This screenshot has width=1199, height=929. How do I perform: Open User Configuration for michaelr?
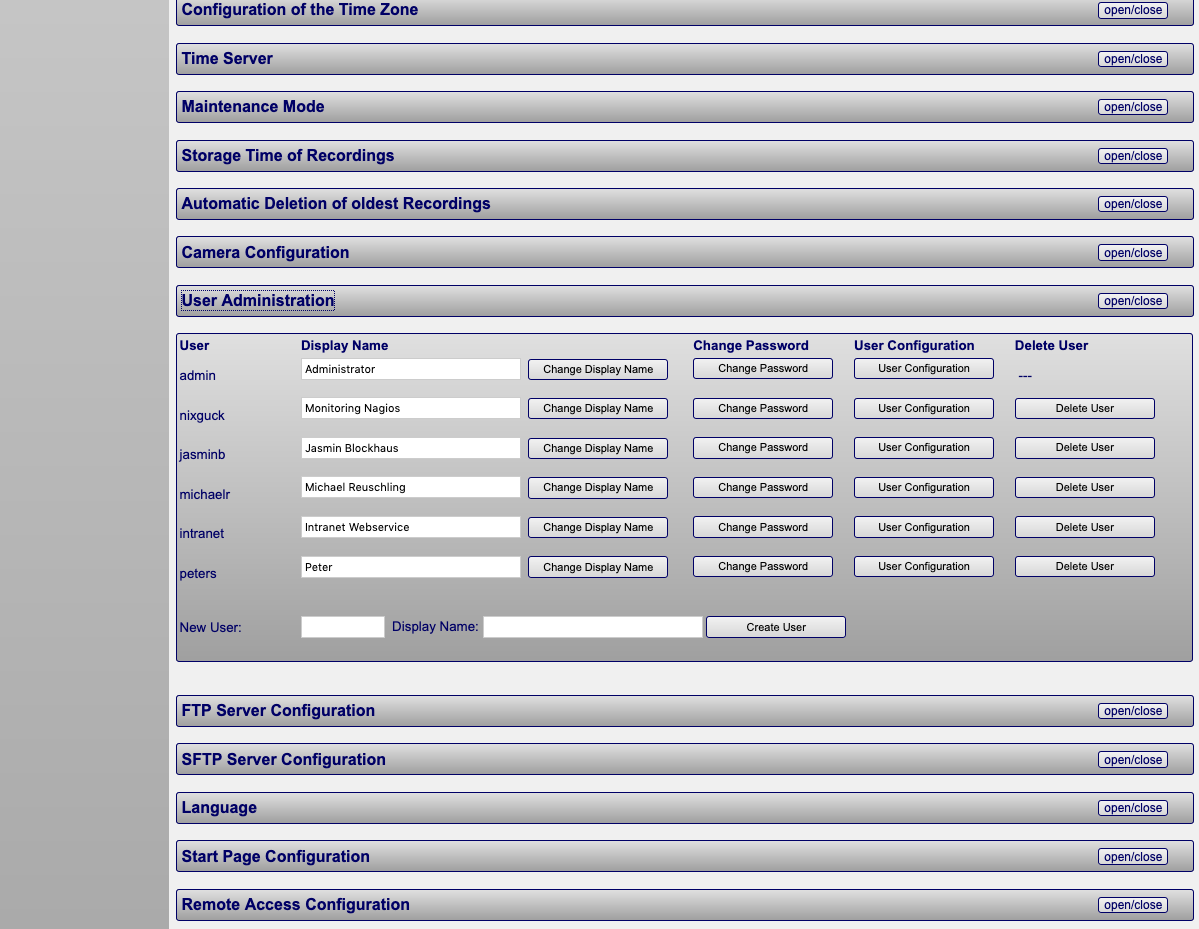(924, 487)
